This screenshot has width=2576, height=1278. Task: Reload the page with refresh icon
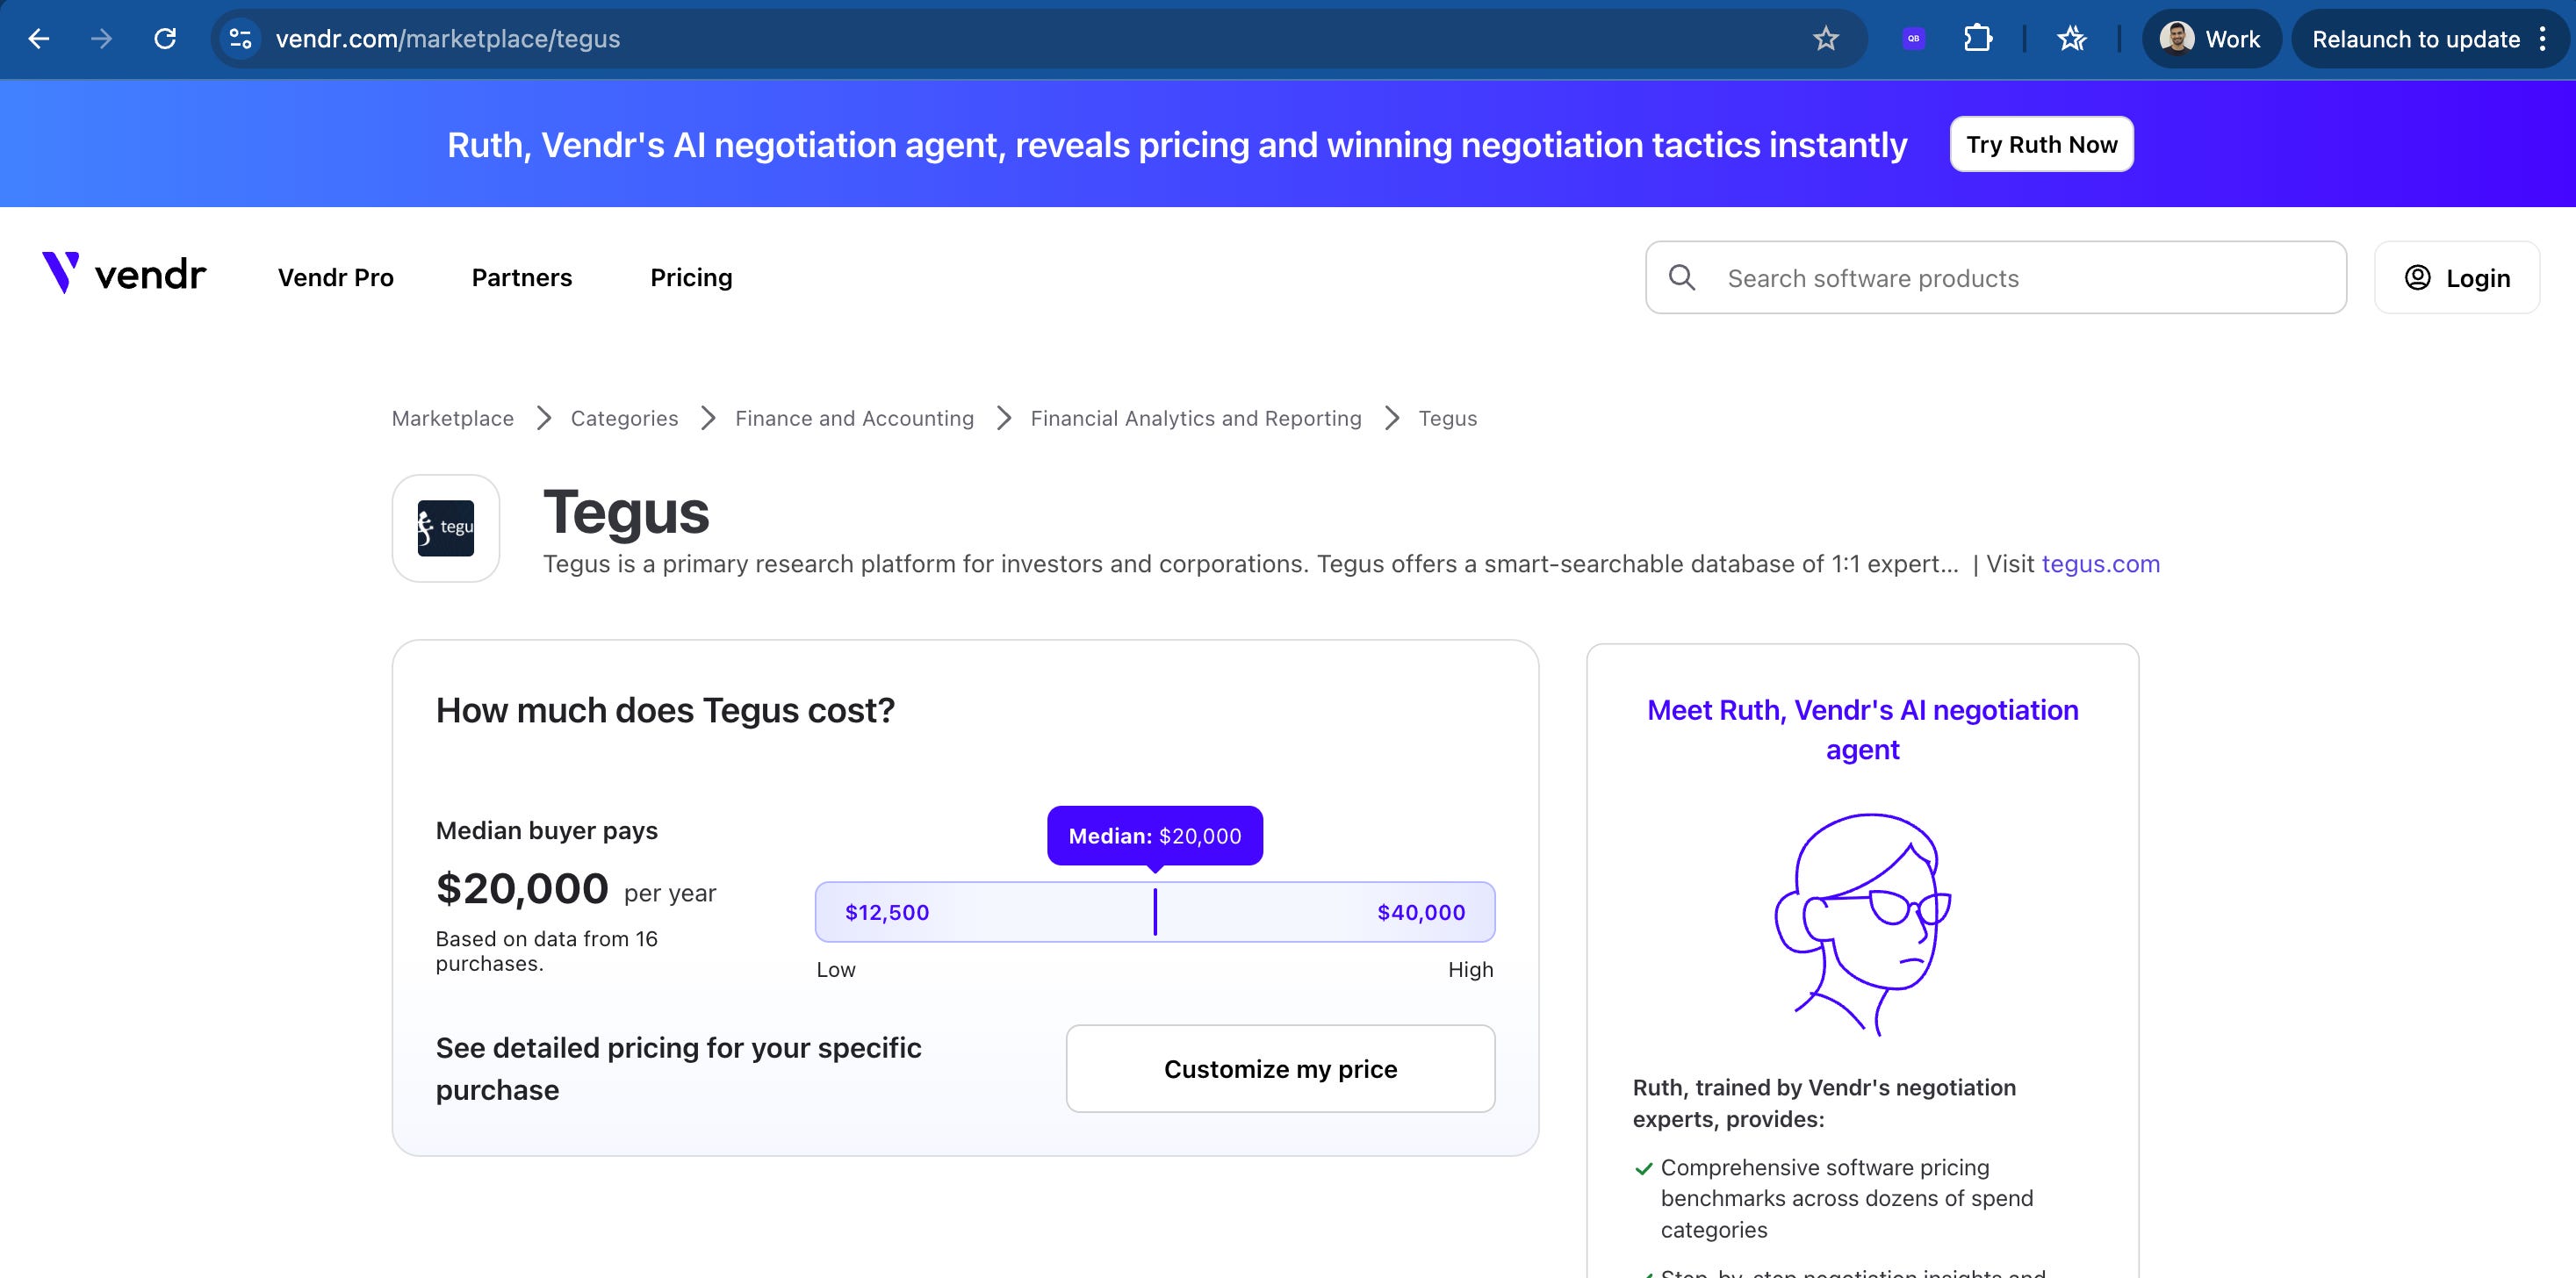tap(165, 39)
